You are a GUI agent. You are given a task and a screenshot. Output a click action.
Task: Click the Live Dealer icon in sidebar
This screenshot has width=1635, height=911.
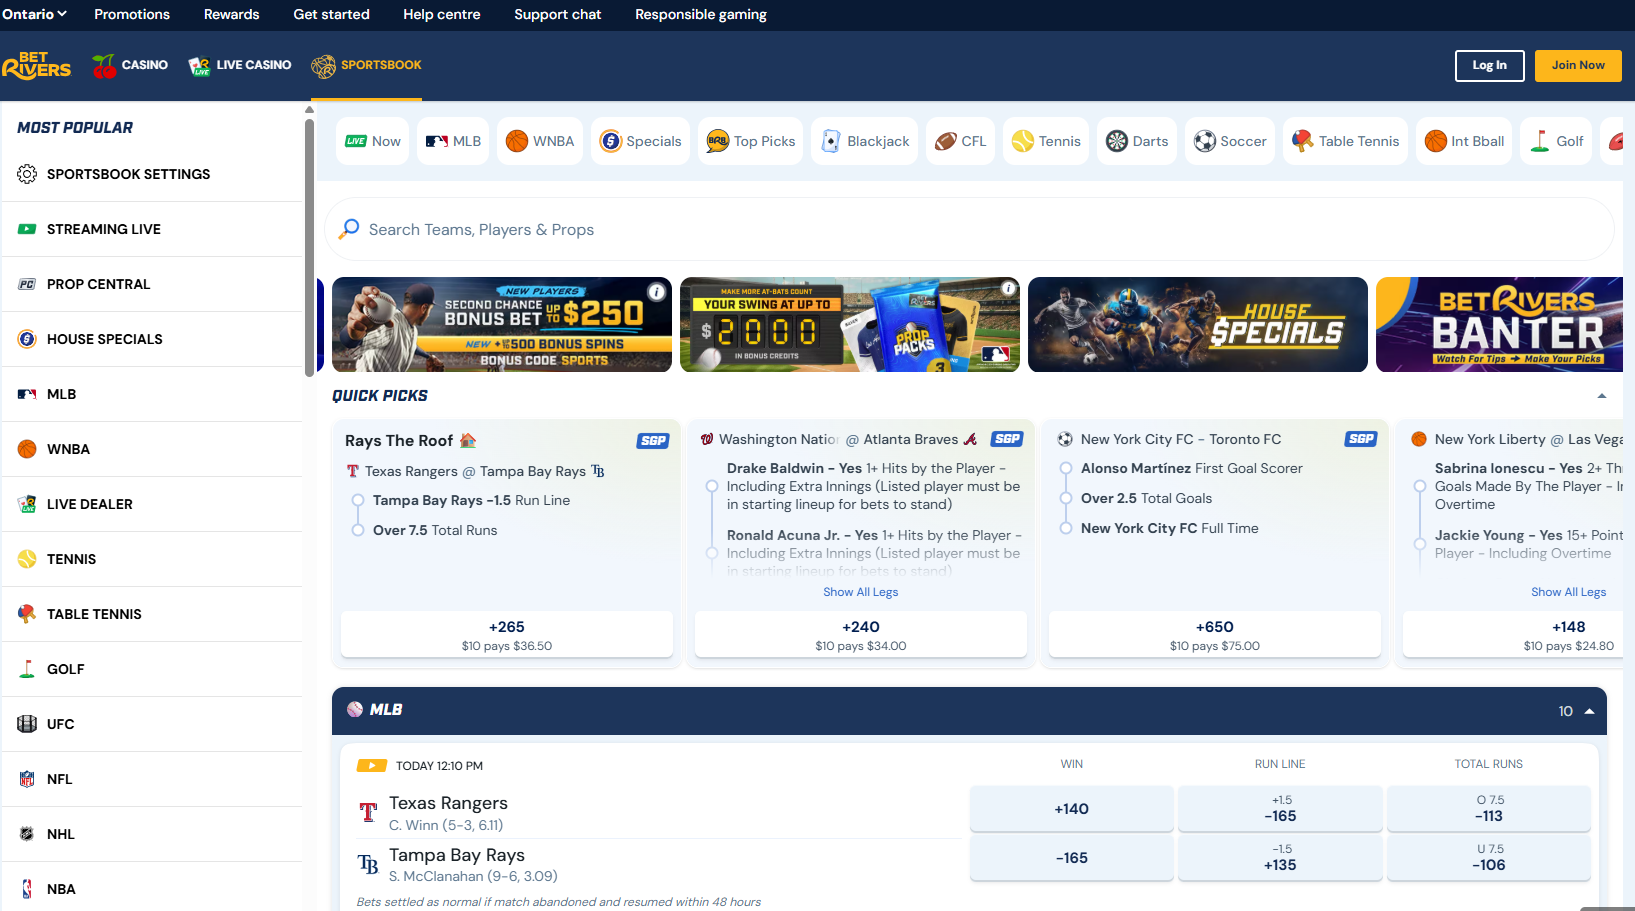point(27,504)
